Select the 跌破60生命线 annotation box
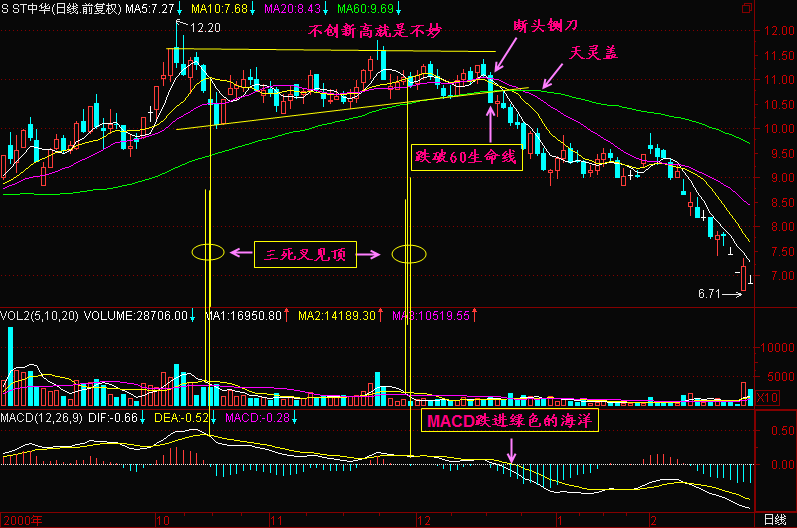Viewport: 797px width, 528px height. coord(468,157)
